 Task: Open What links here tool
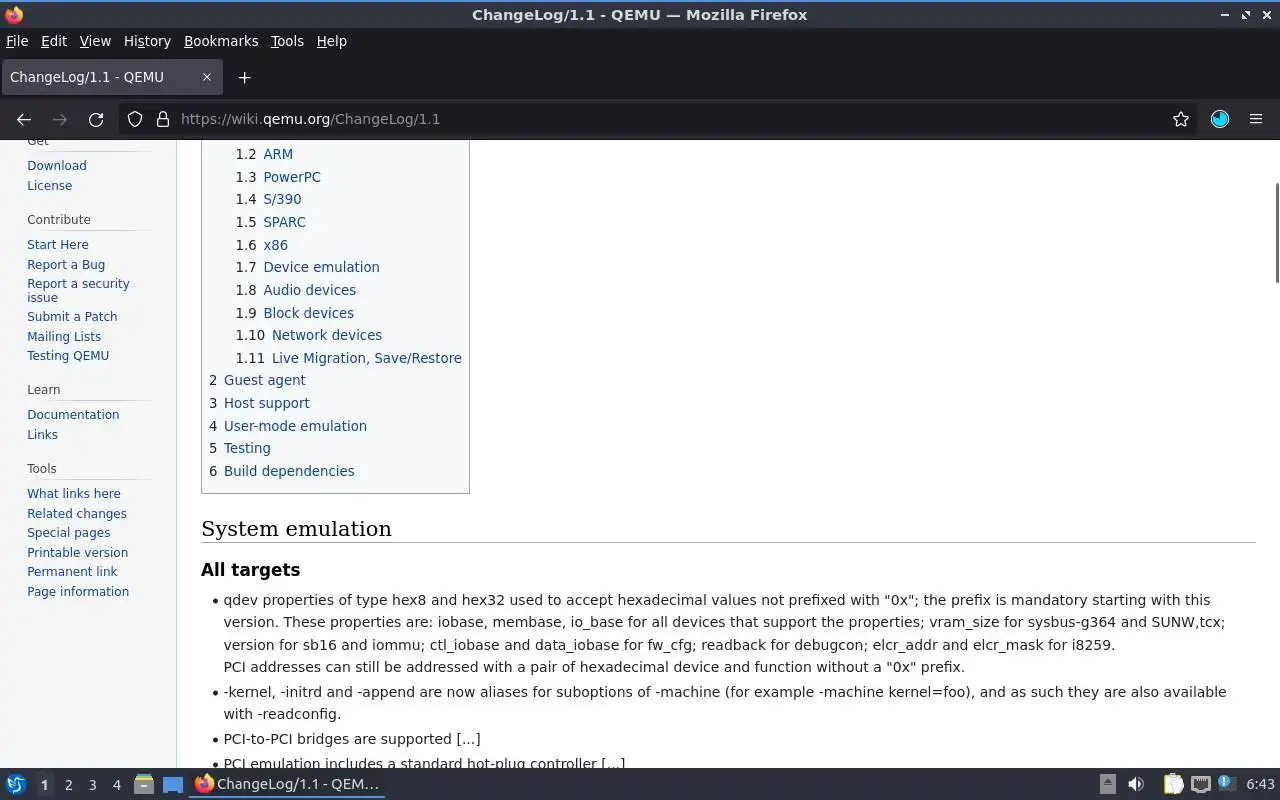tap(74, 494)
